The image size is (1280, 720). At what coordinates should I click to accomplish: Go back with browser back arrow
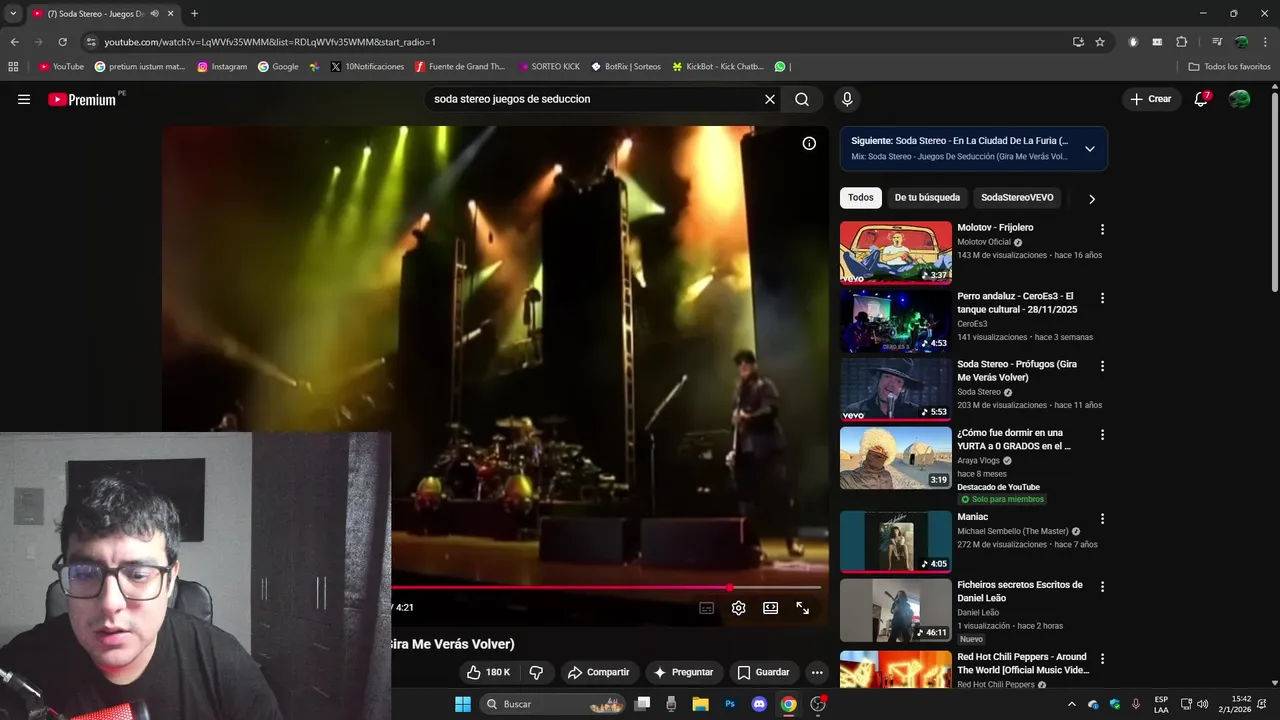(x=14, y=42)
